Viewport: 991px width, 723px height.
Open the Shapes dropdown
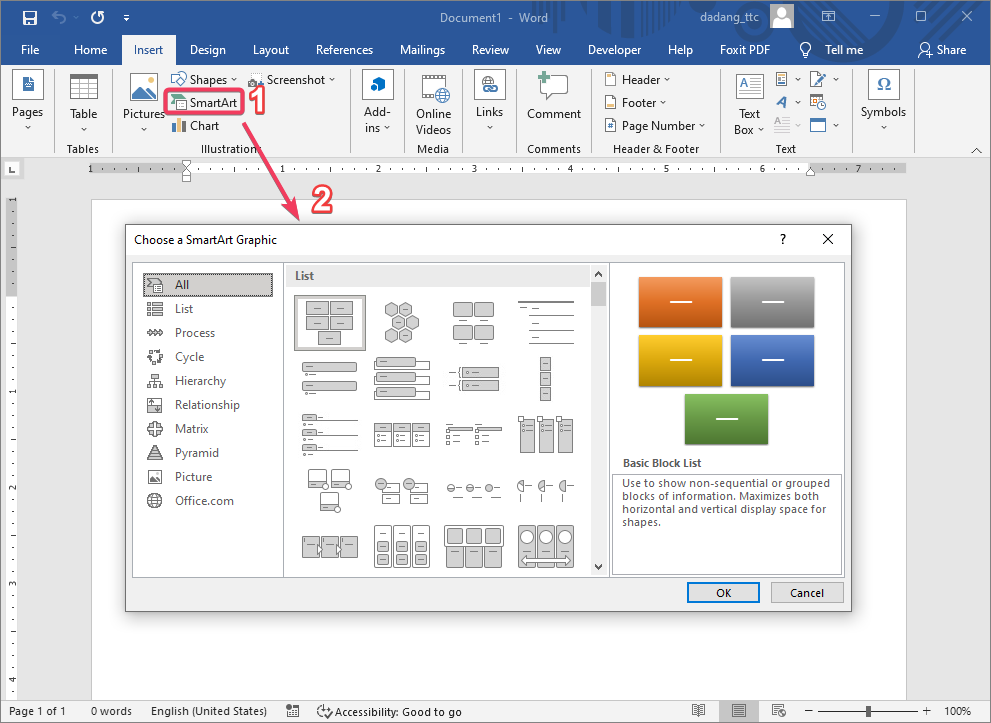(206, 79)
